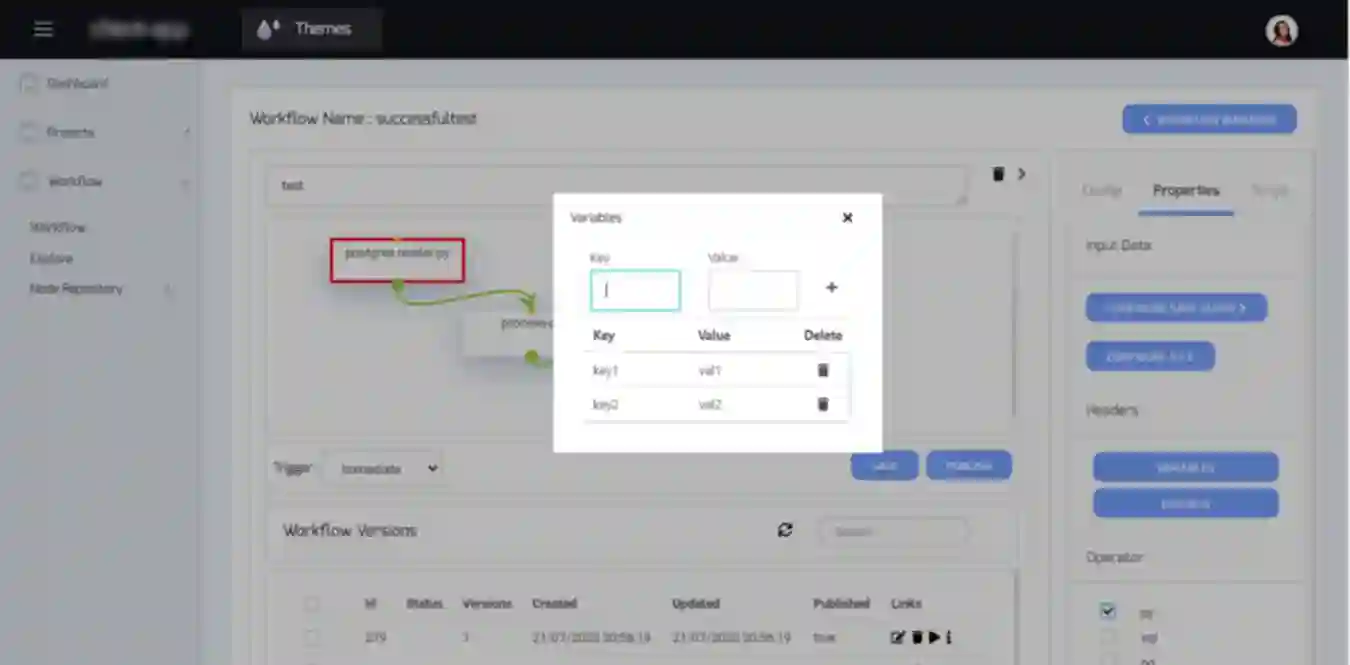Click play icon for workflow version 279
1350x665 pixels.
(x=933, y=637)
